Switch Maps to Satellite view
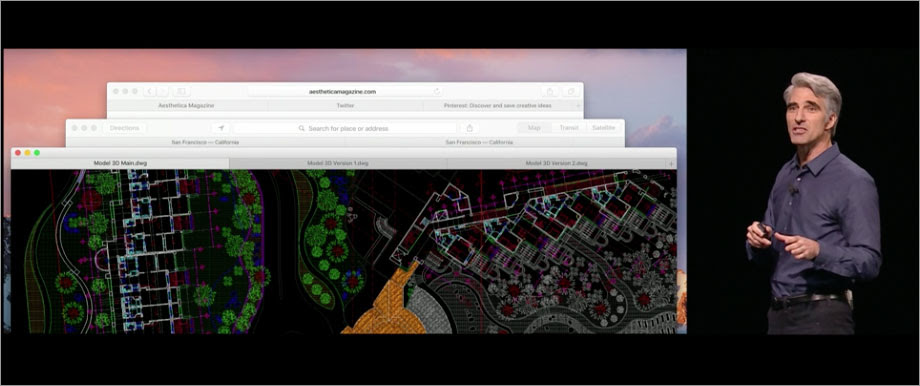Screen dimensions: 920x386 pos(603,128)
